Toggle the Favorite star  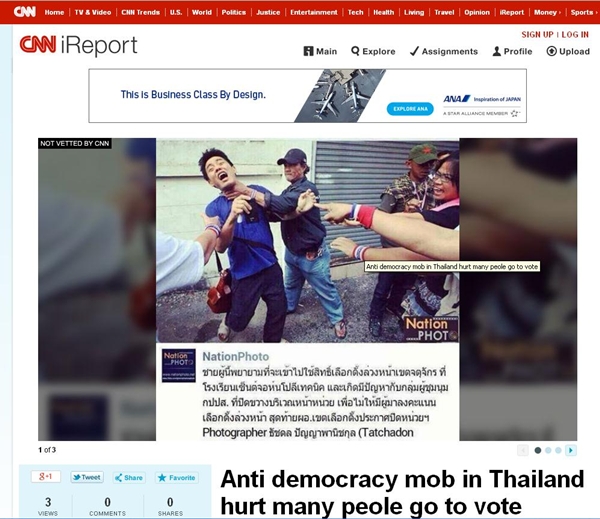tap(177, 478)
